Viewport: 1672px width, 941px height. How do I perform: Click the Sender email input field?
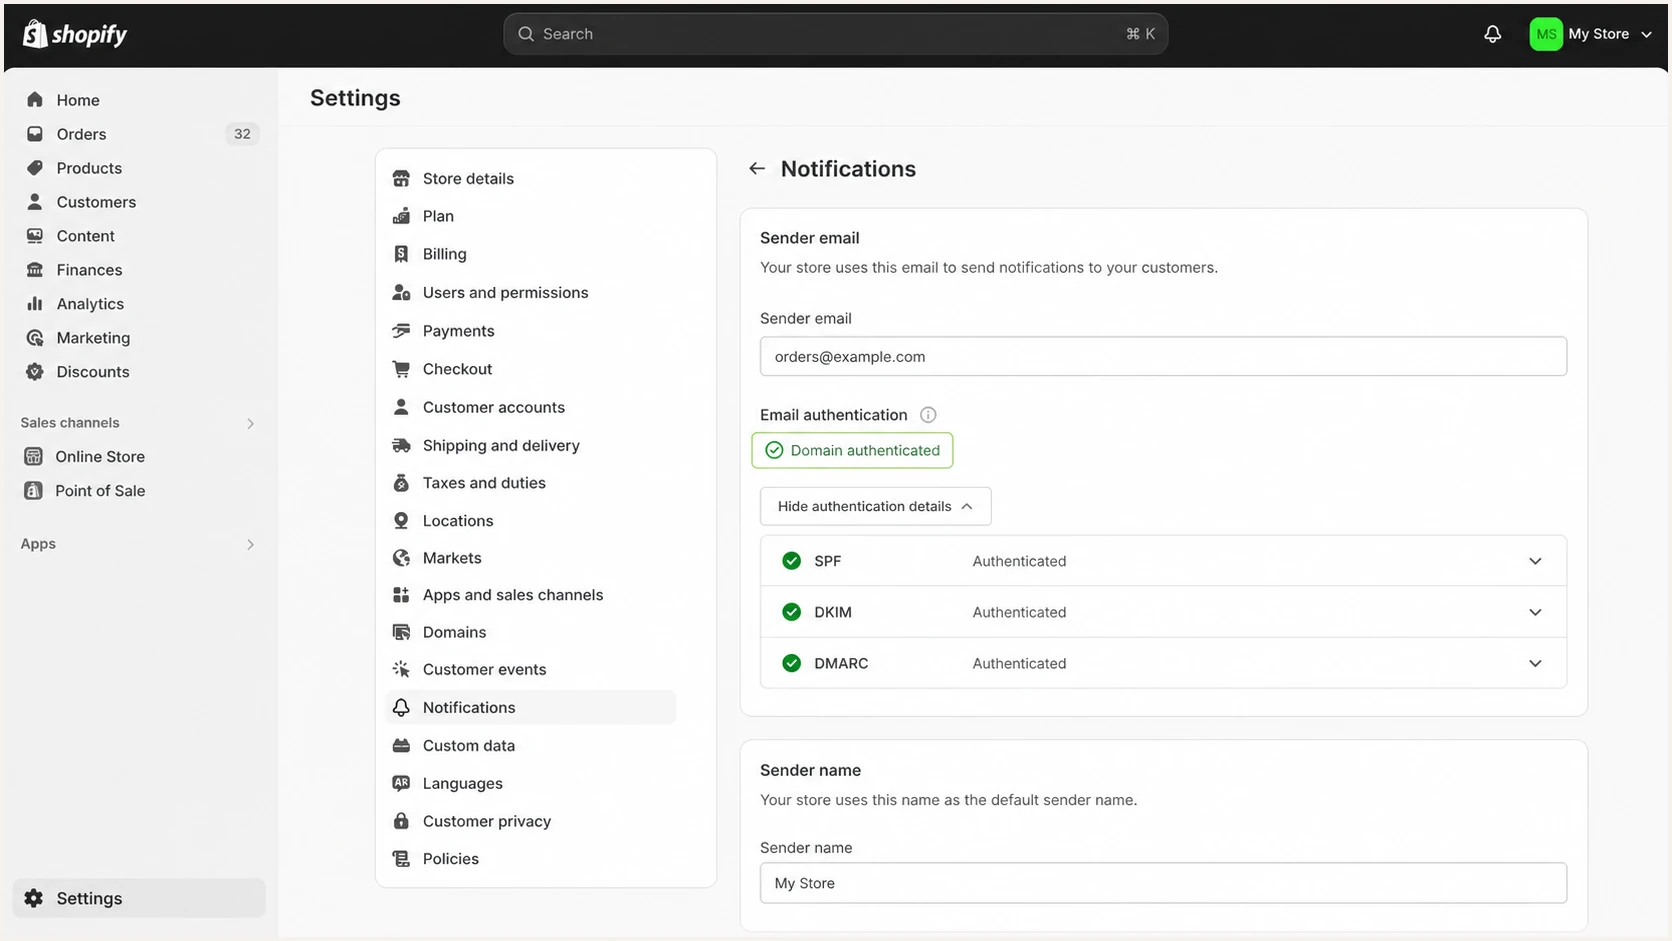point(1163,356)
